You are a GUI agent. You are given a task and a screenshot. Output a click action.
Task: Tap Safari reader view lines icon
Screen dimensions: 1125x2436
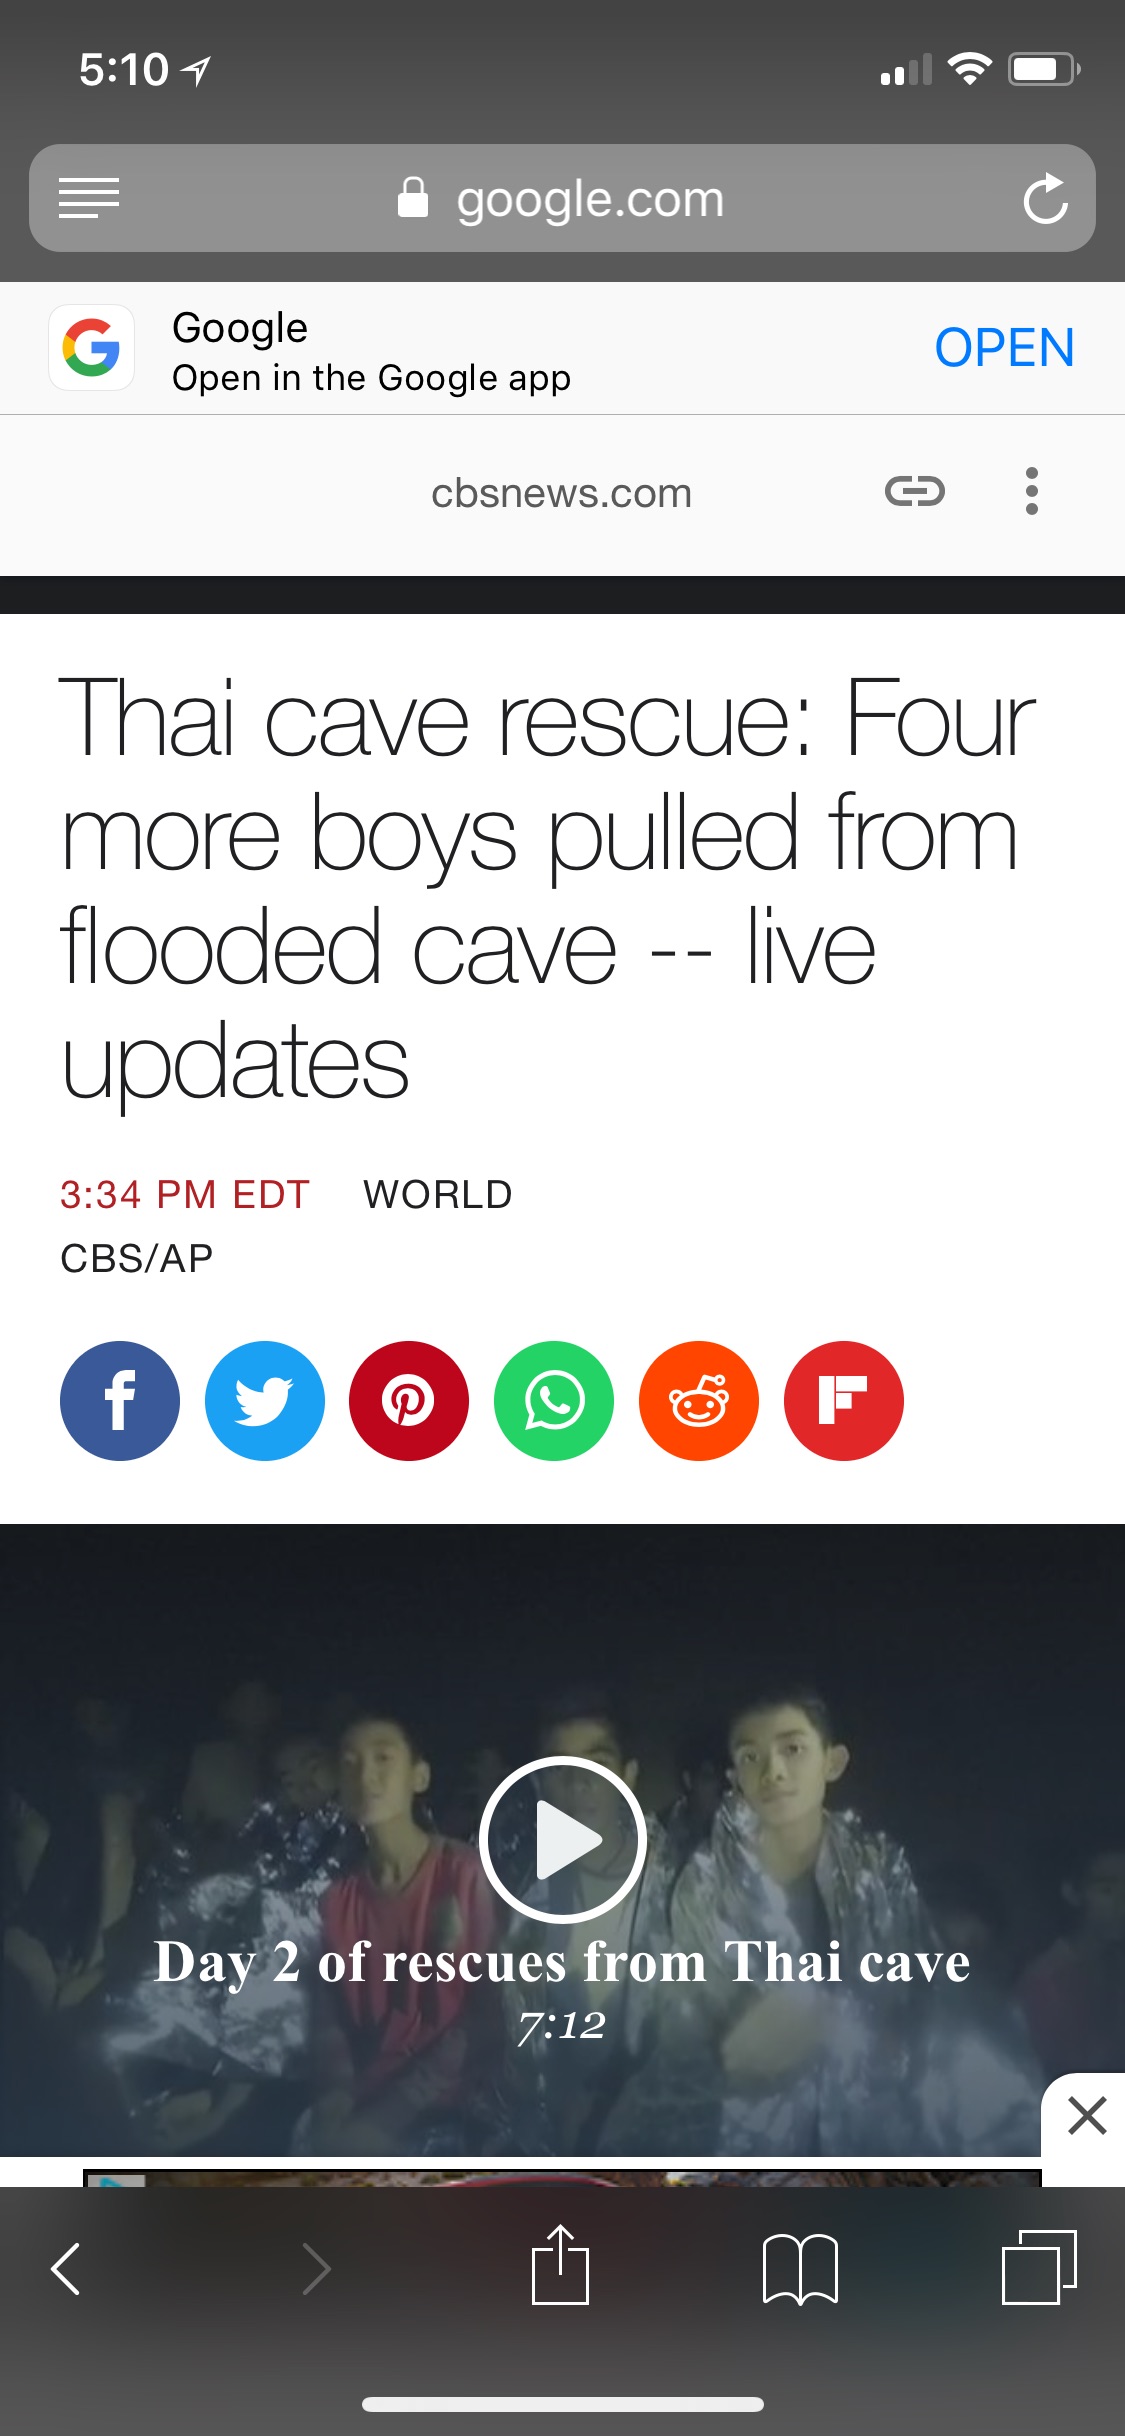tap(89, 198)
